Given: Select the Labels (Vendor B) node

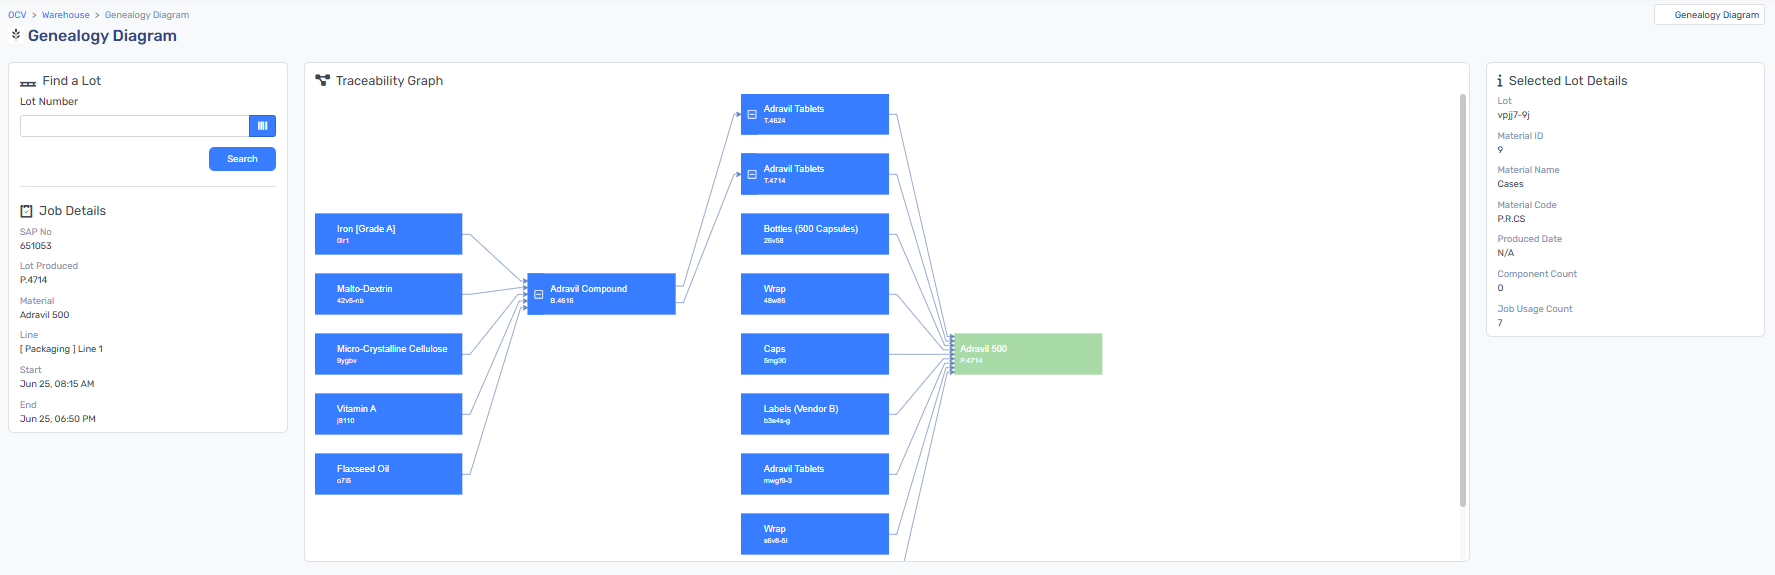Looking at the screenshot, I should point(815,414).
